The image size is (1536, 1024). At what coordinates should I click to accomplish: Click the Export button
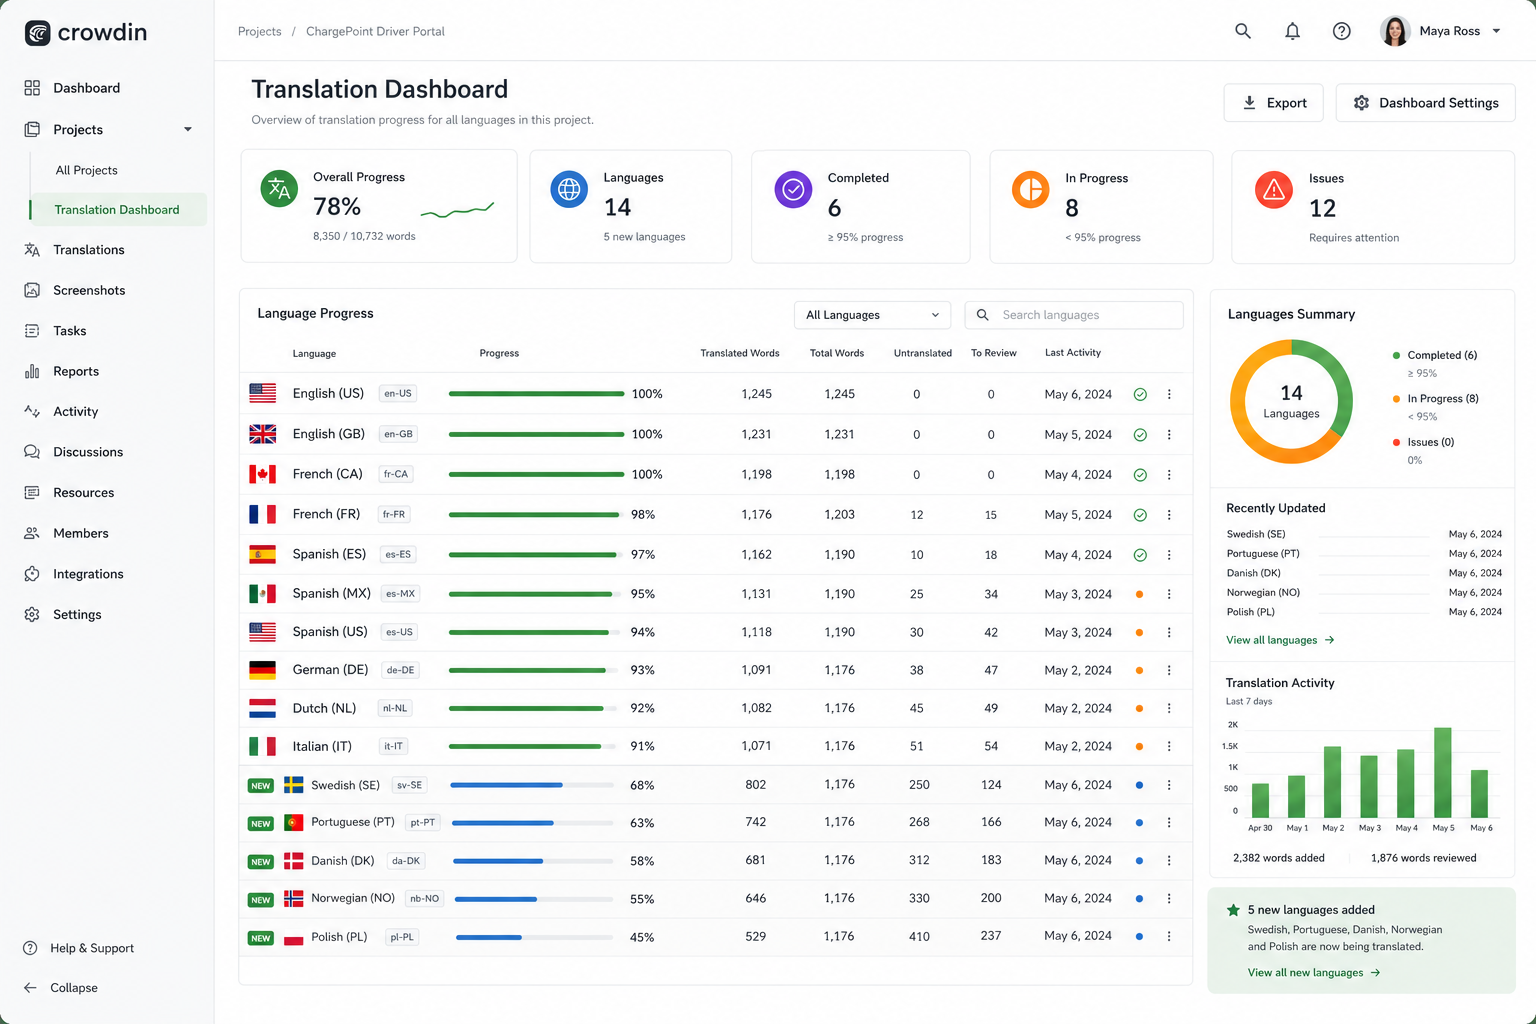pyautogui.click(x=1273, y=103)
